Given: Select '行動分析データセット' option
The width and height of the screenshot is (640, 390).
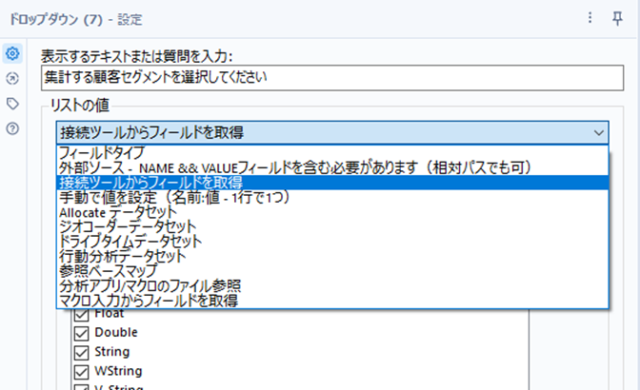Looking at the screenshot, I should (x=332, y=256).
